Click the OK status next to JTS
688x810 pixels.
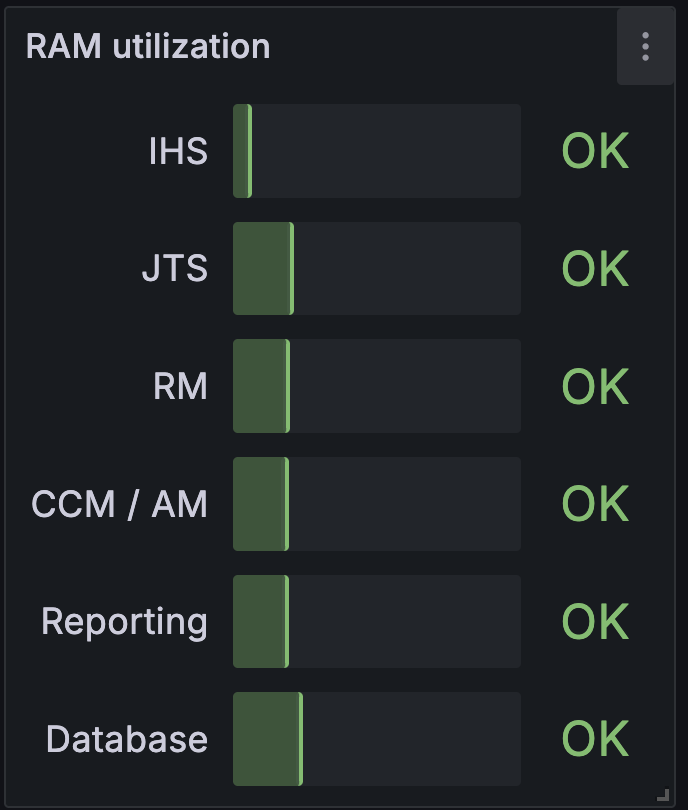click(x=595, y=269)
